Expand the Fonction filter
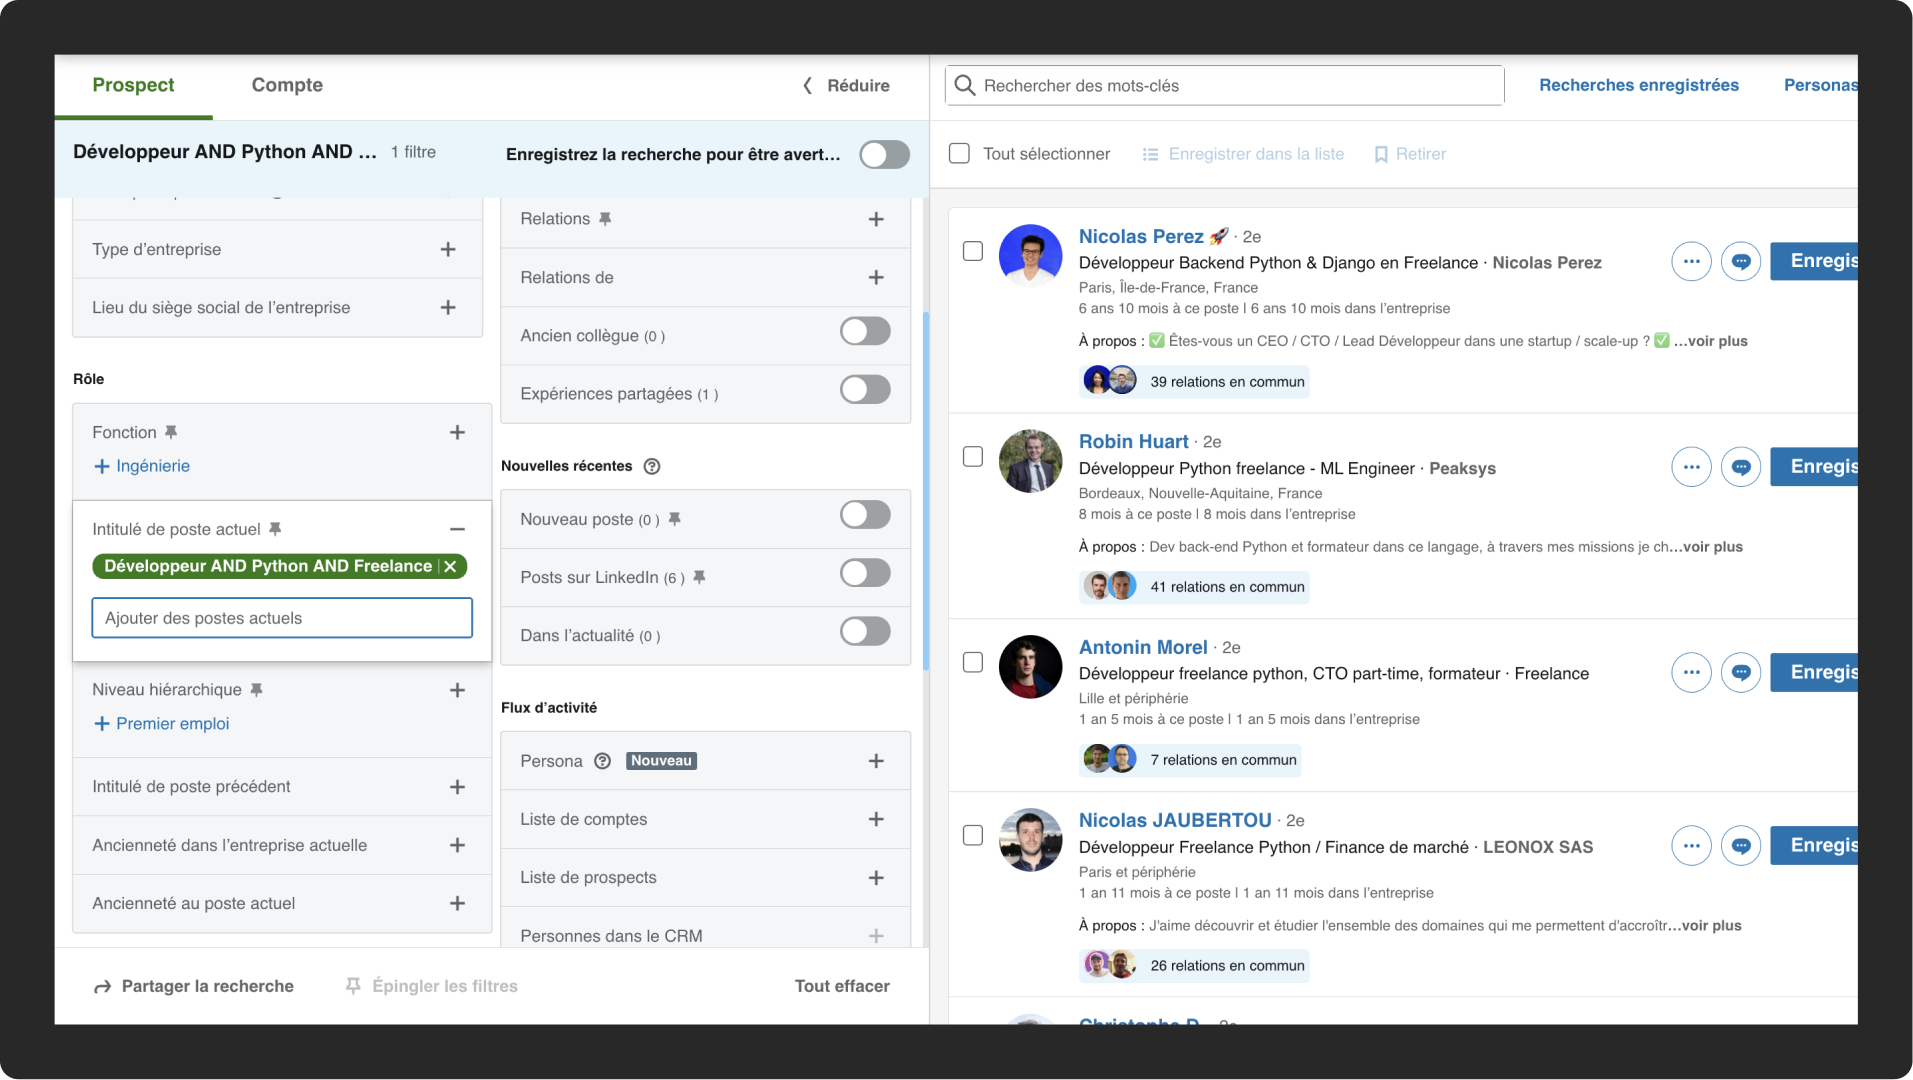The image size is (1913, 1080). click(x=457, y=433)
